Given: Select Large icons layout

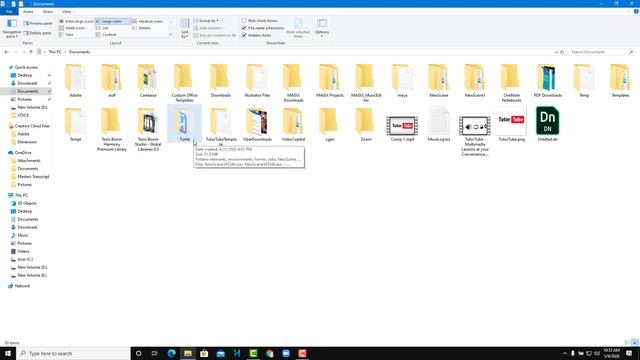Looking at the screenshot, I should 113,21.
